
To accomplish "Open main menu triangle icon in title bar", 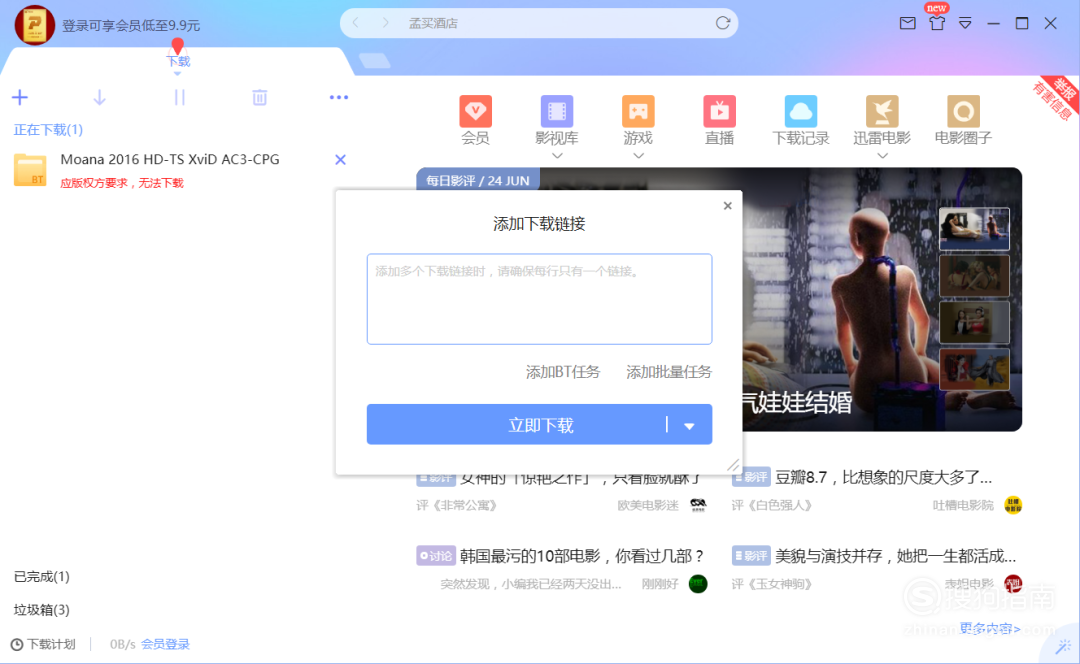I will click(x=965, y=23).
